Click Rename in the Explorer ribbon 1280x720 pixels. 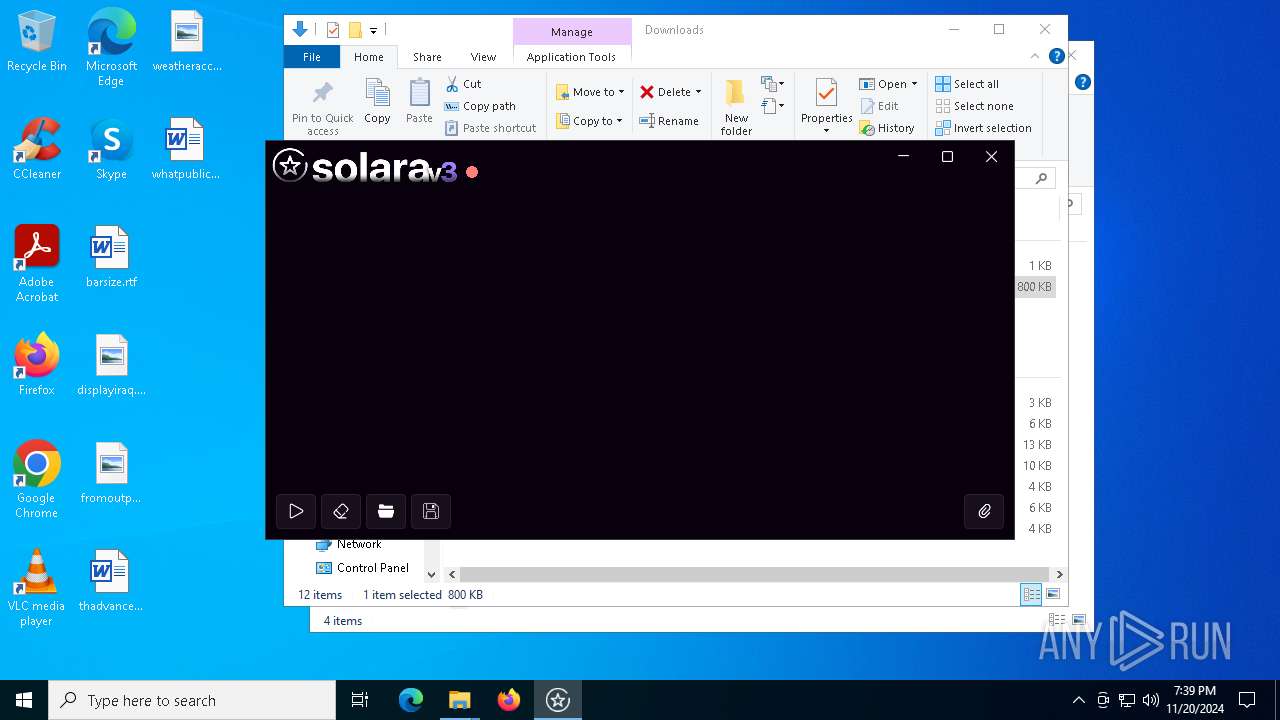tap(669, 121)
